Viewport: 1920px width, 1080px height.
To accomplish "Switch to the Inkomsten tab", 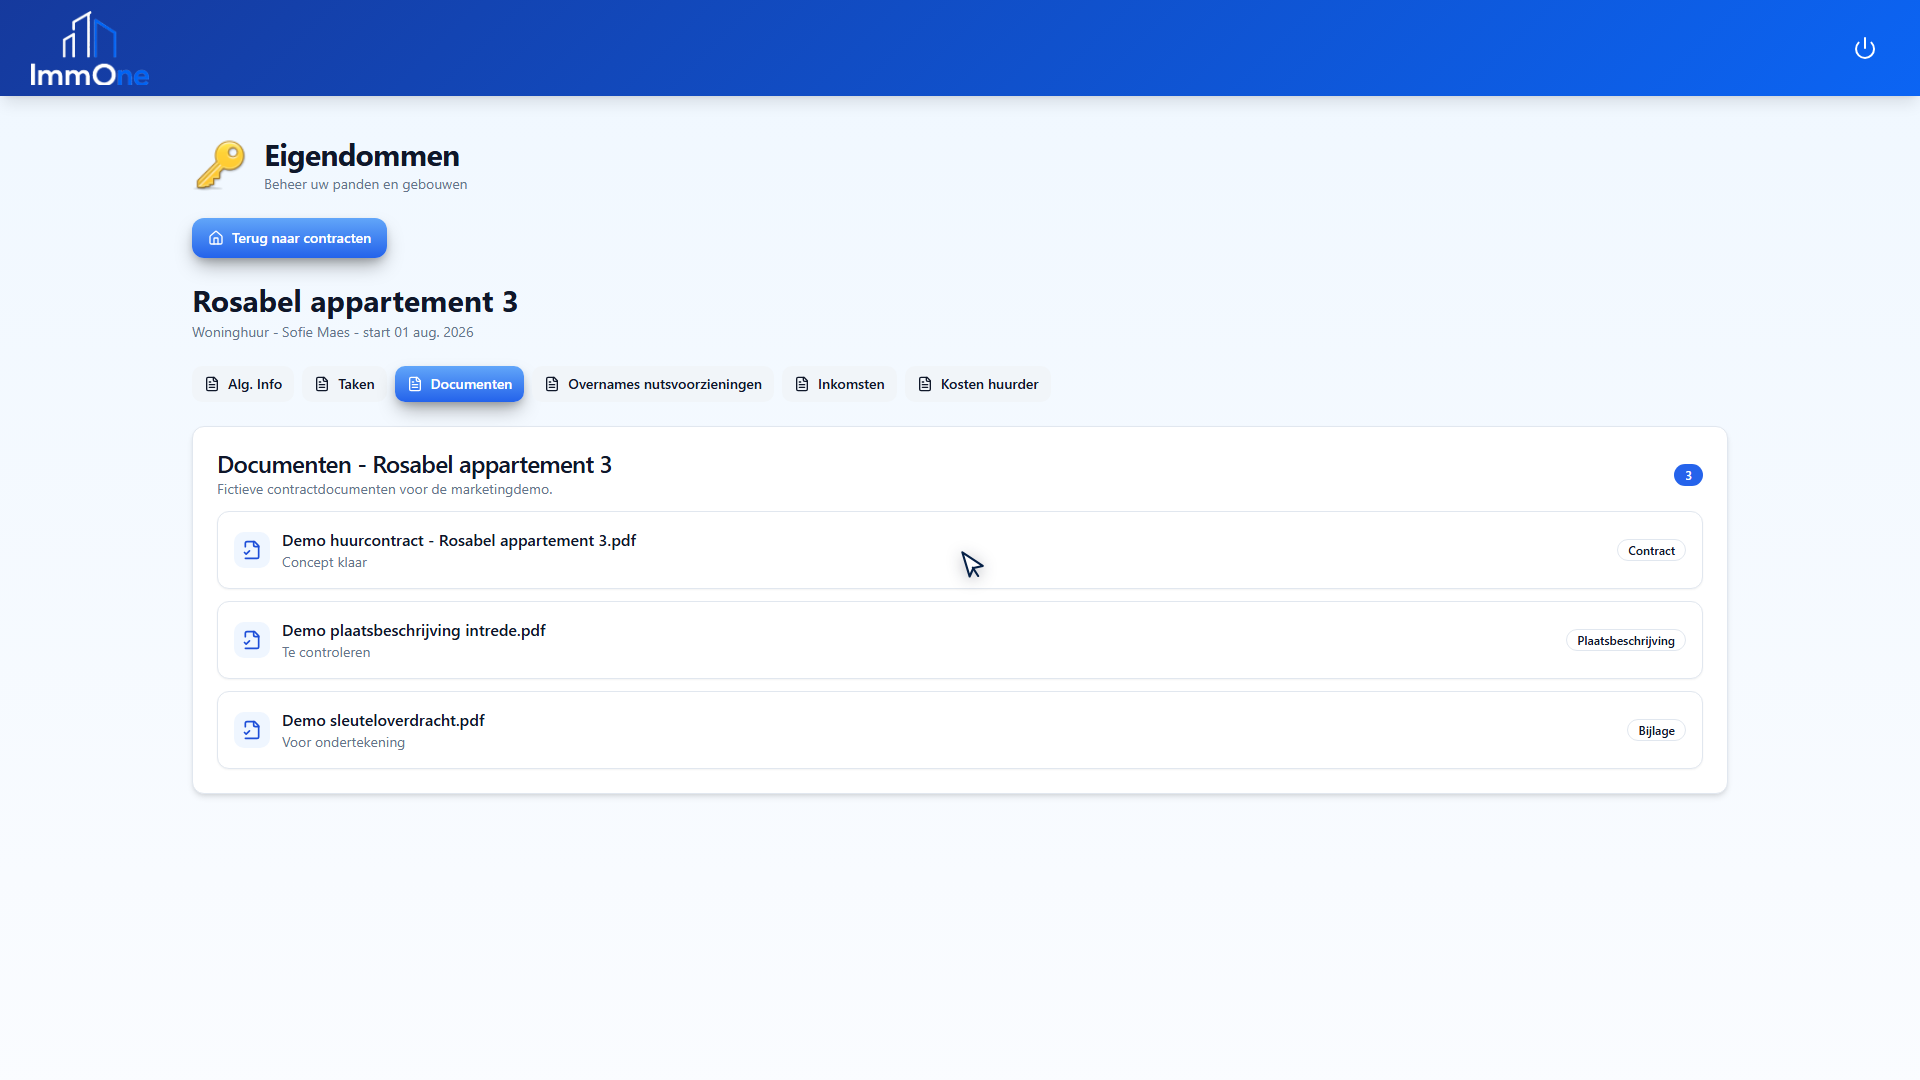I will (839, 384).
